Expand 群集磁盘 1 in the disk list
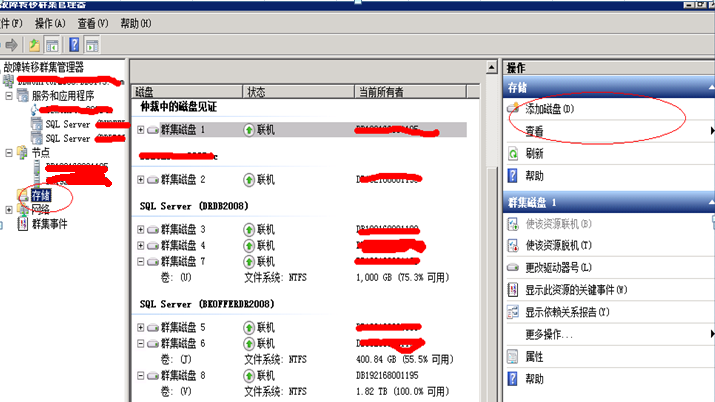715x402 pixels. click(141, 130)
